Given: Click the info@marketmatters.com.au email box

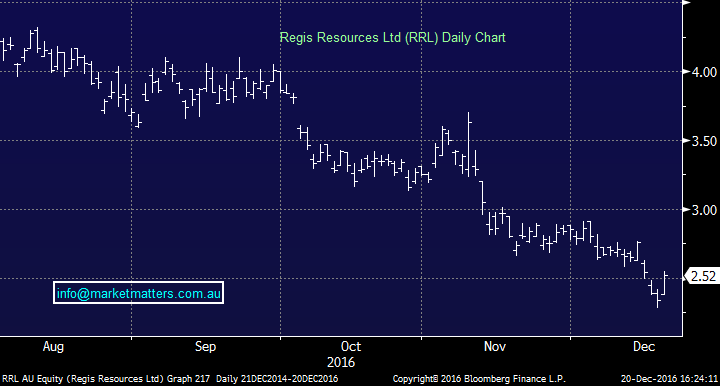Looking at the screenshot, I should point(138,293).
